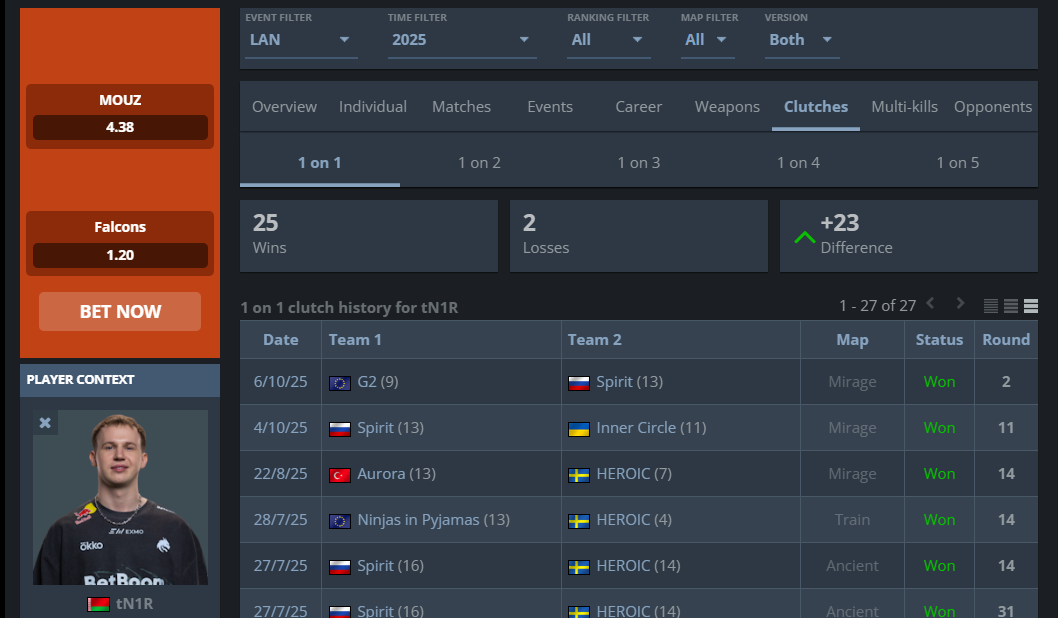The image size is (1058, 618).
Task: Select the 1 on 4 clutch subtab
Action: click(x=798, y=163)
